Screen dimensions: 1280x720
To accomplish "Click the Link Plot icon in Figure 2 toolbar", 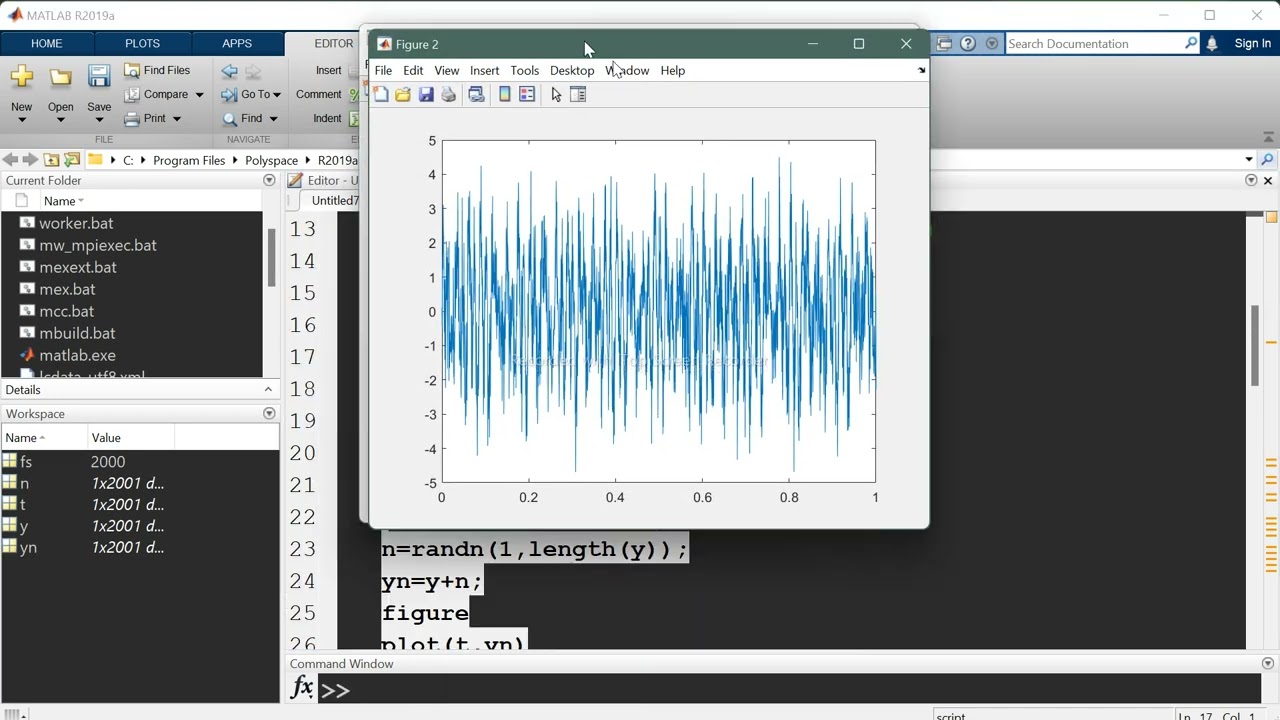I will (x=476, y=94).
